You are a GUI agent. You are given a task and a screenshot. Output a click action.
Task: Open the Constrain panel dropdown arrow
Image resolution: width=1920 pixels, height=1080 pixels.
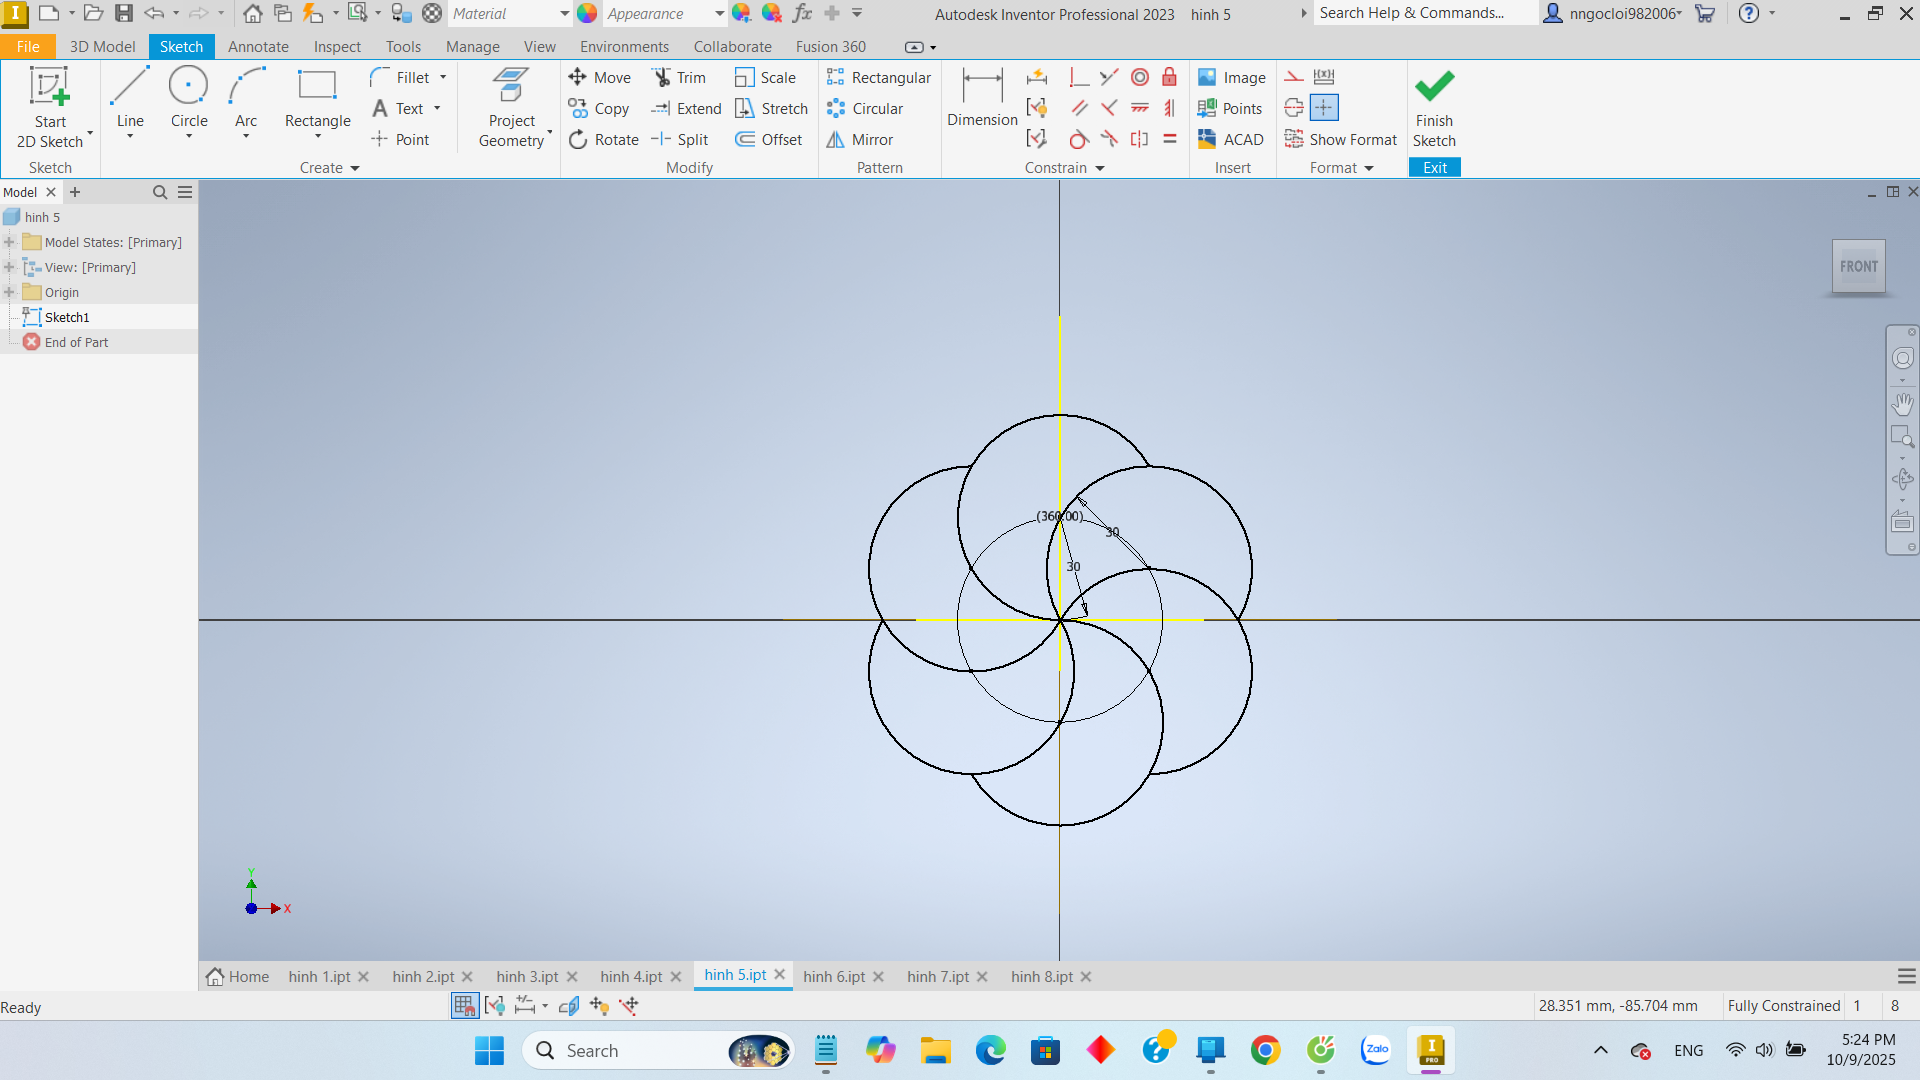[1100, 169]
